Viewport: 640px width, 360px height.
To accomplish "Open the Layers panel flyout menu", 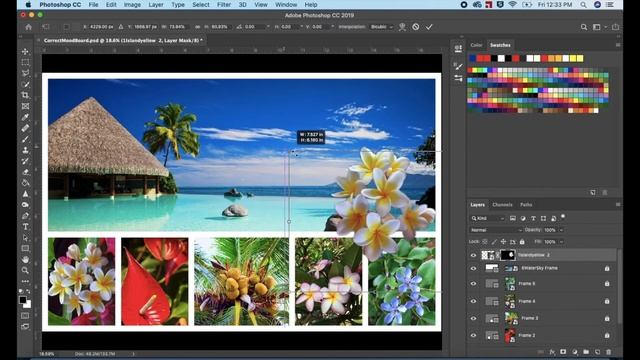I will point(618,204).
